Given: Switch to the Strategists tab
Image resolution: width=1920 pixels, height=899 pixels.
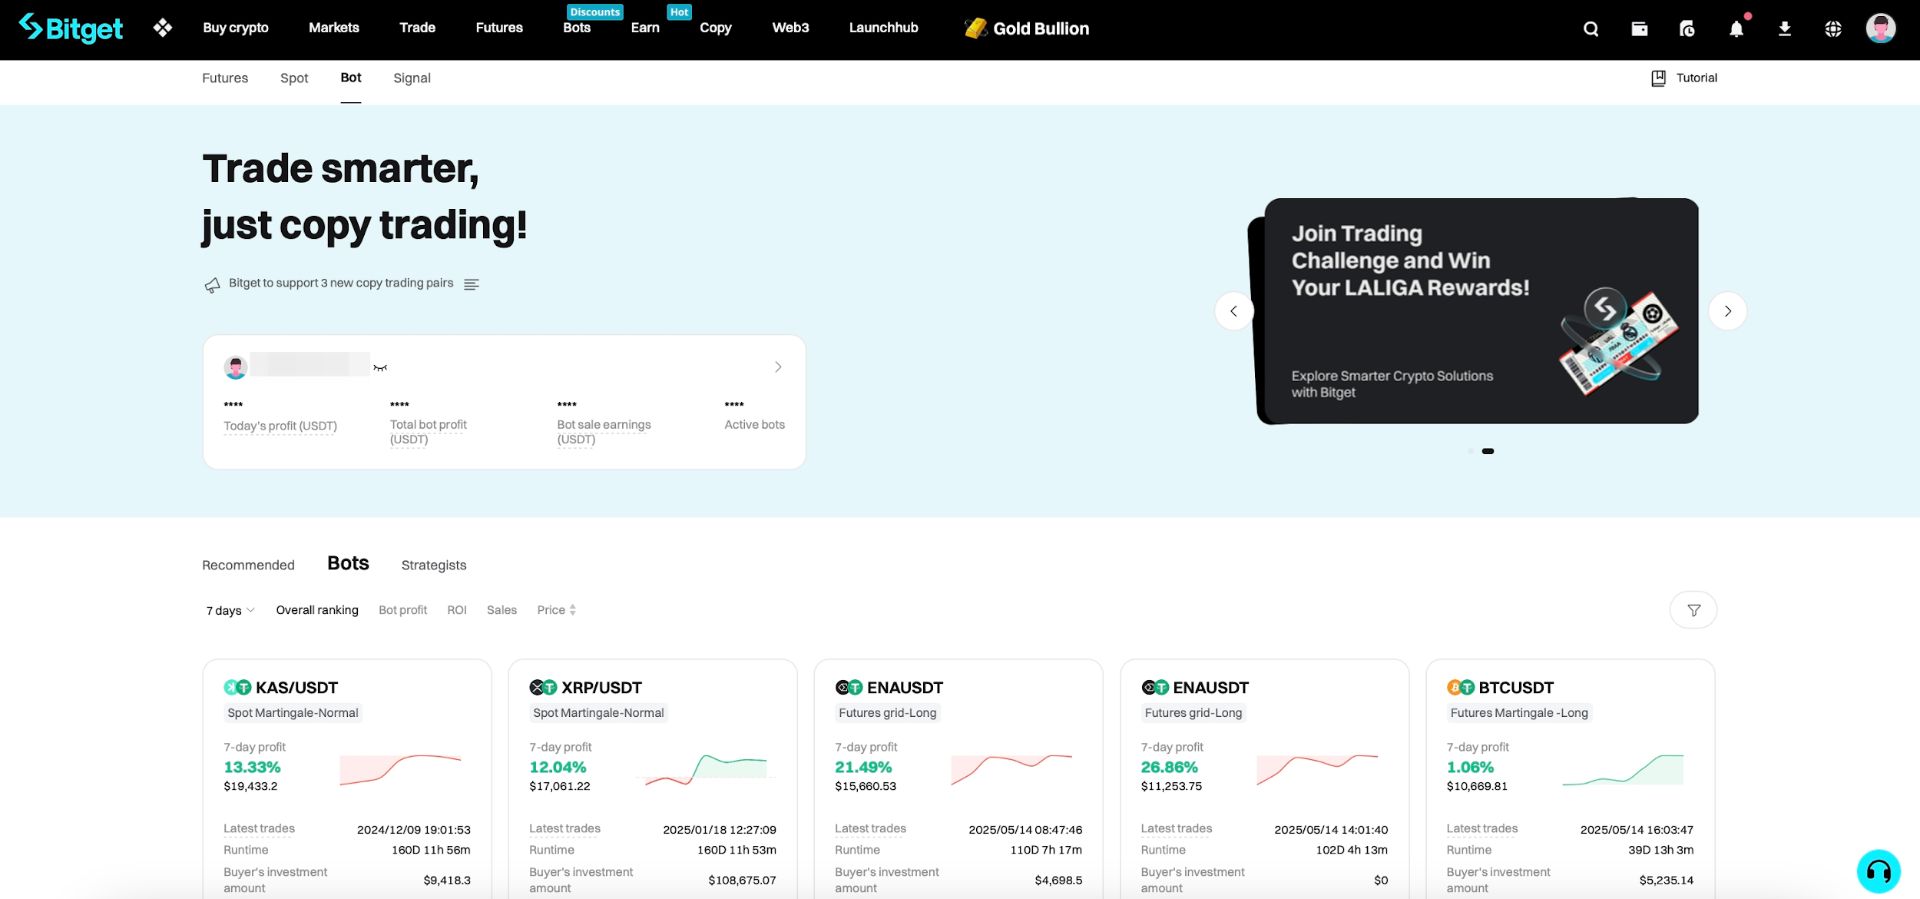Looking at the screenshot, I should [434, 565].
